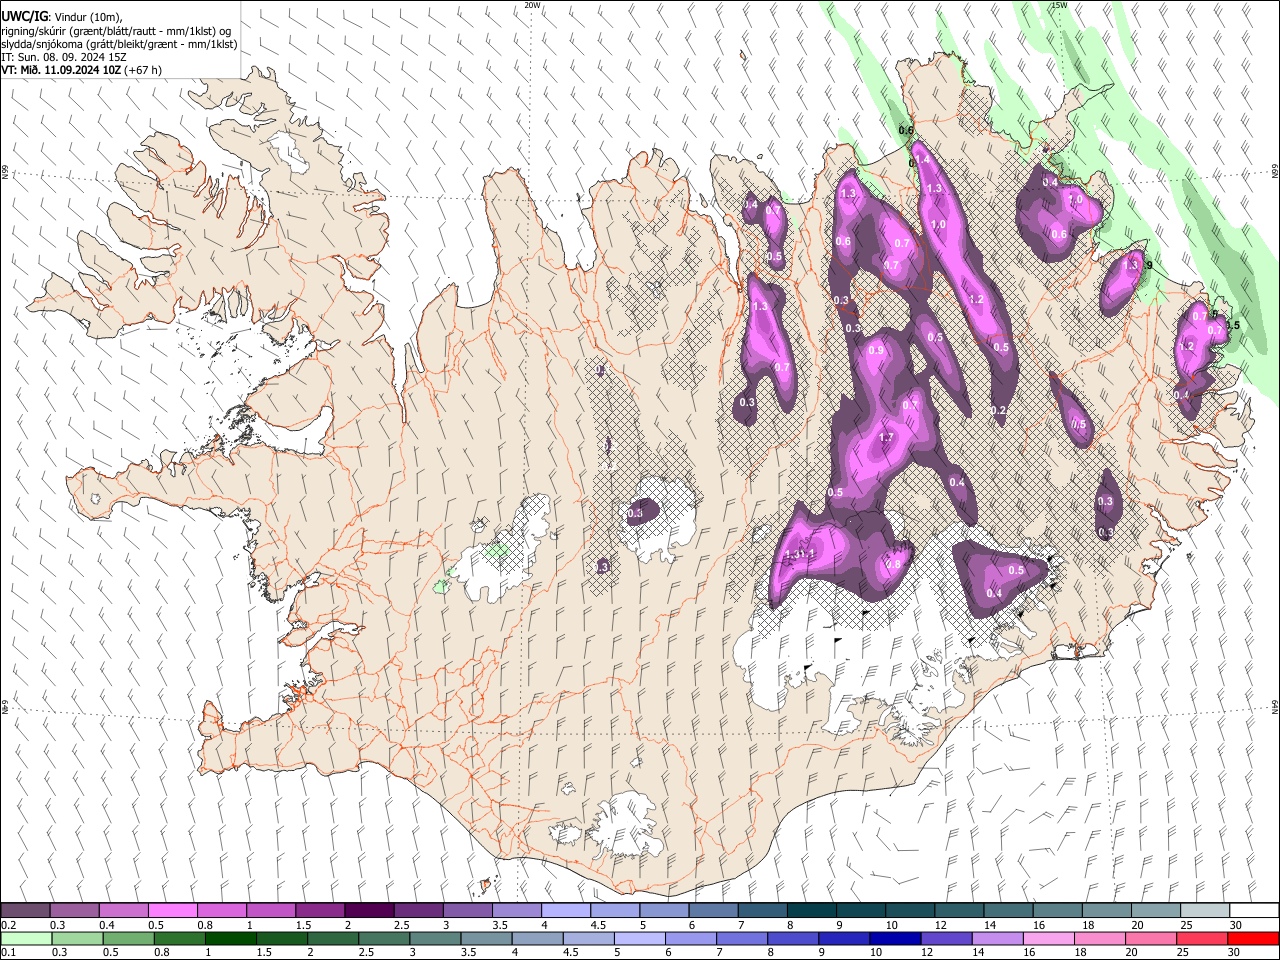Click the 'IT: Sun. 08. 09. 2024 15Z' line
The width and height of the screenshot is (1280, 960).
click(64, 57)
